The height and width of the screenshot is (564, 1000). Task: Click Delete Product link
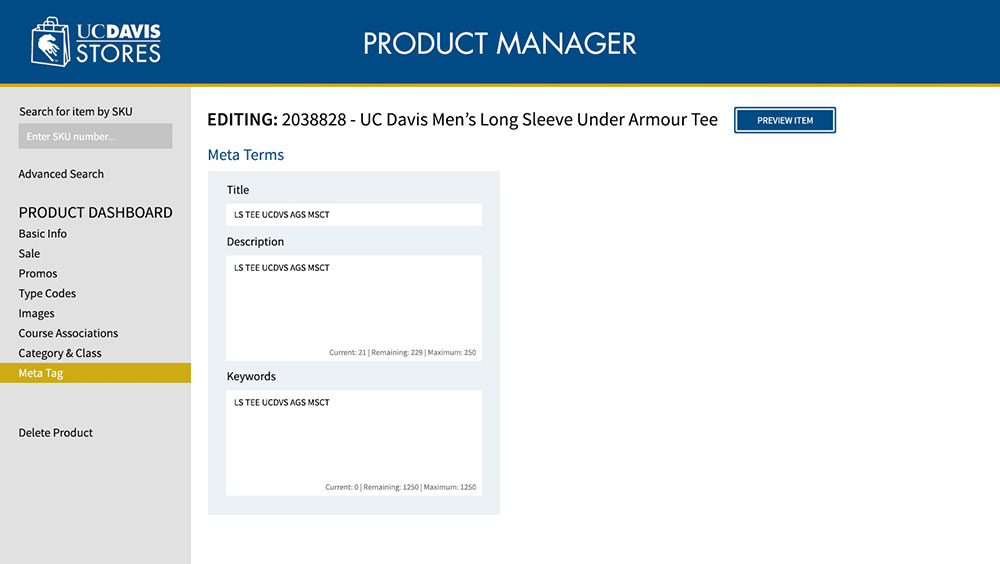point(55,433)
